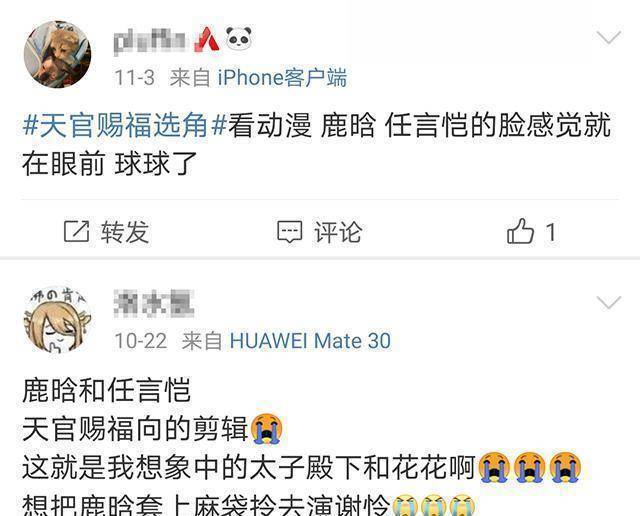Expand the second post's chevron menu
Screen dimensions: 640x516
point(609,302)
